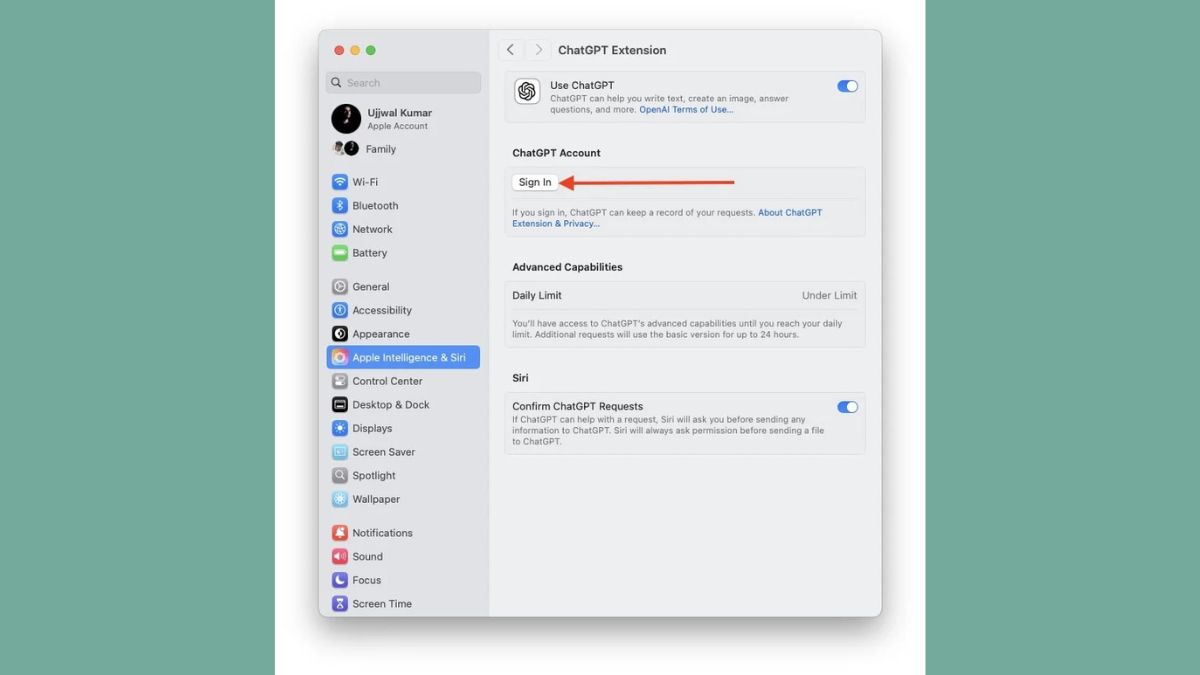This screenshot has width=1200, height=675.
Task: Select Control Center in sidebar
Action: point(403,381)
